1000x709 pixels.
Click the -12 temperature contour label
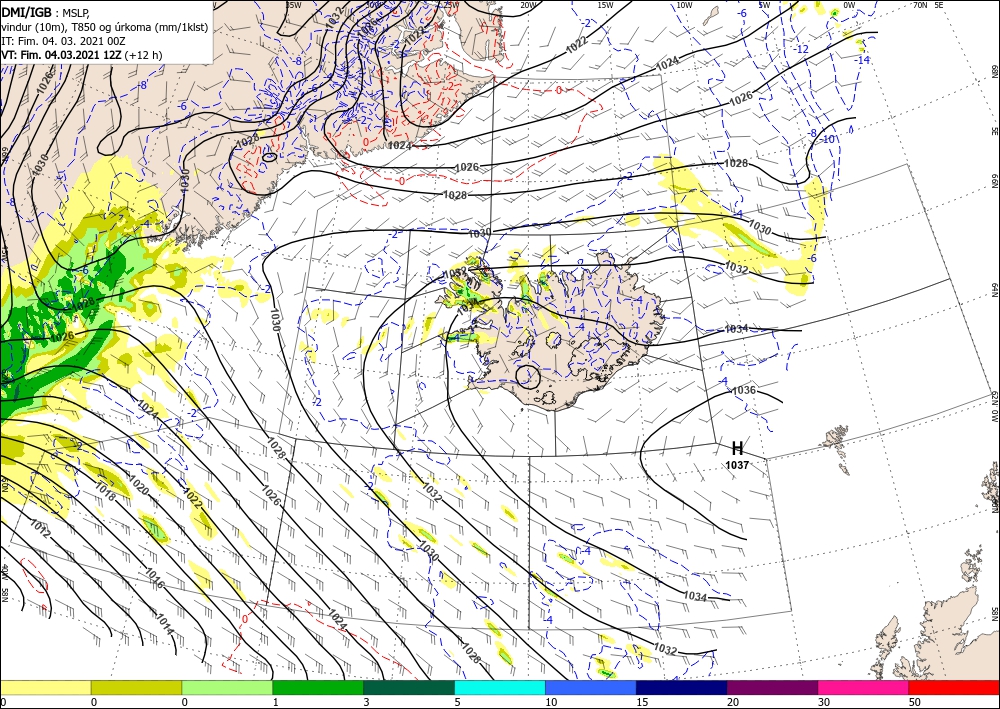802,49
